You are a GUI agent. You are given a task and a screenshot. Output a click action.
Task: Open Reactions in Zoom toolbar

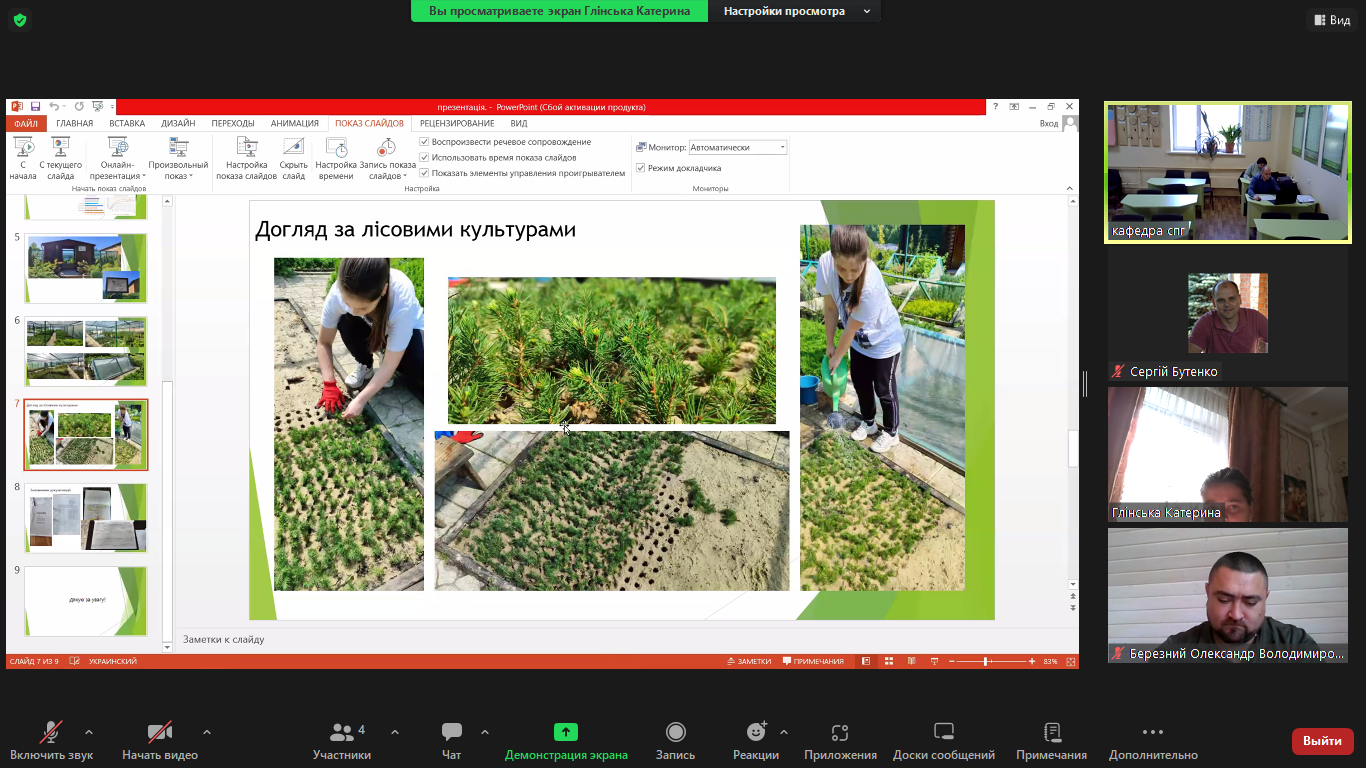pos(755,732)
